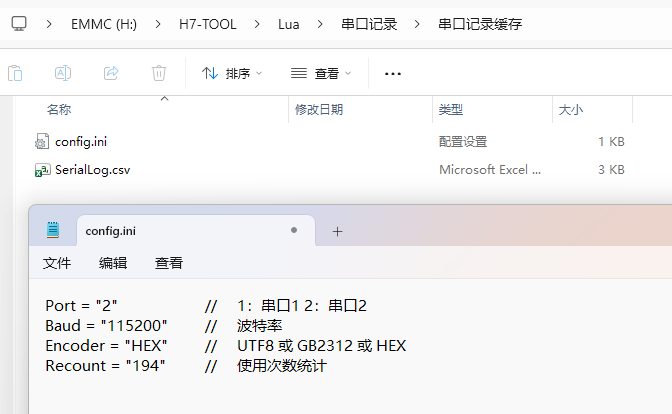This screenshot has height=414, width=672.
Task: Click the 1 KB size value
Action: (x=611, y=142)
